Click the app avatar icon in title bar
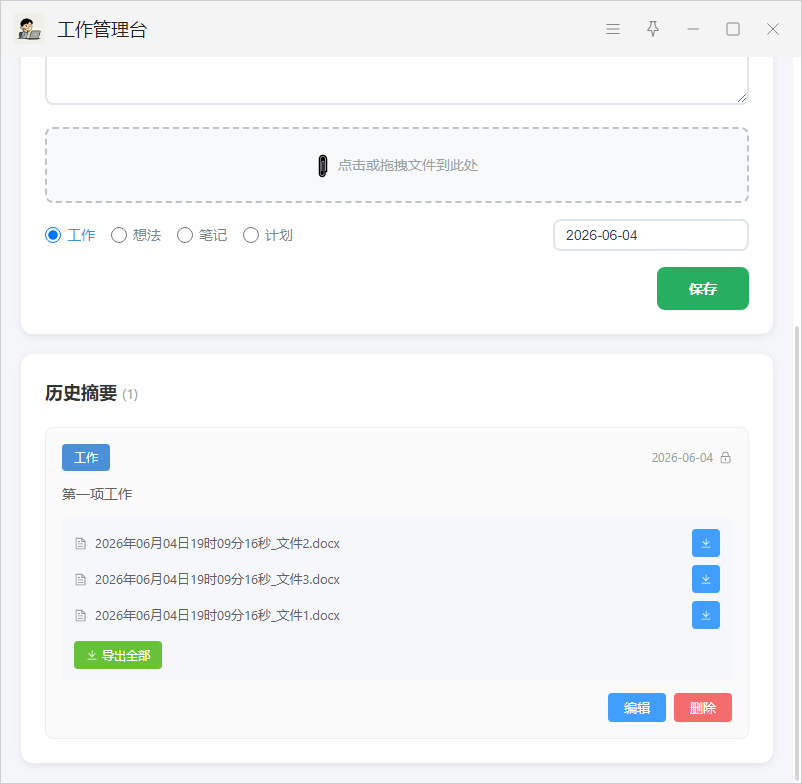This screenshot has width=802, height=784. point(29,29)
